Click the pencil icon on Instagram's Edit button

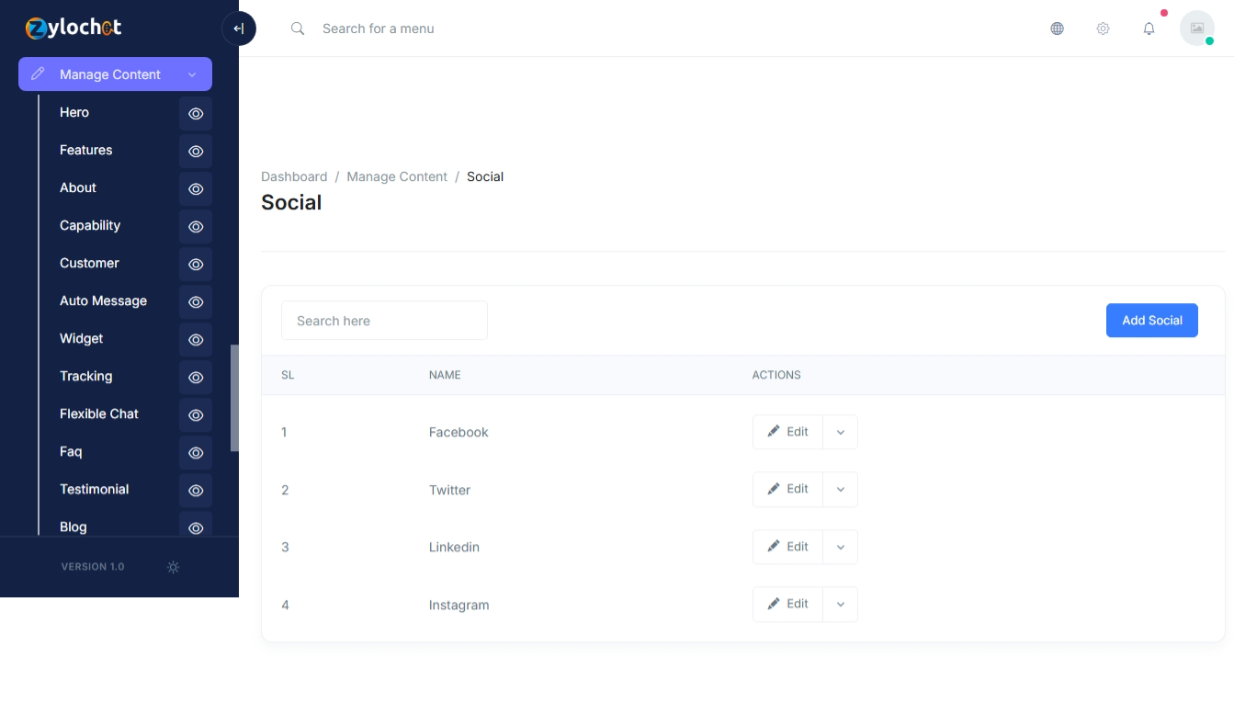coord(773,604)
